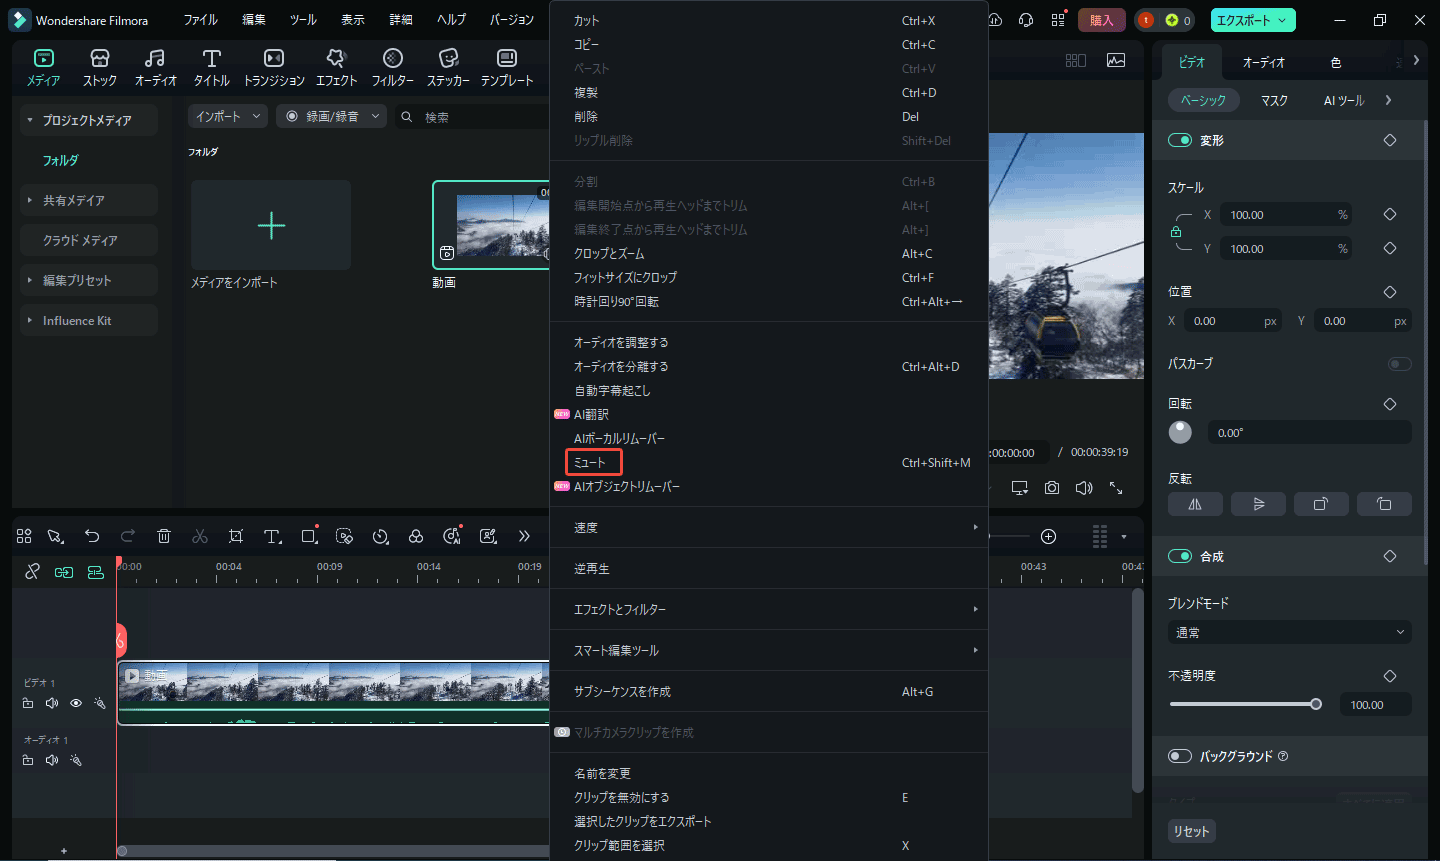Open the 録画/録音 dropdown

point(331,117)
